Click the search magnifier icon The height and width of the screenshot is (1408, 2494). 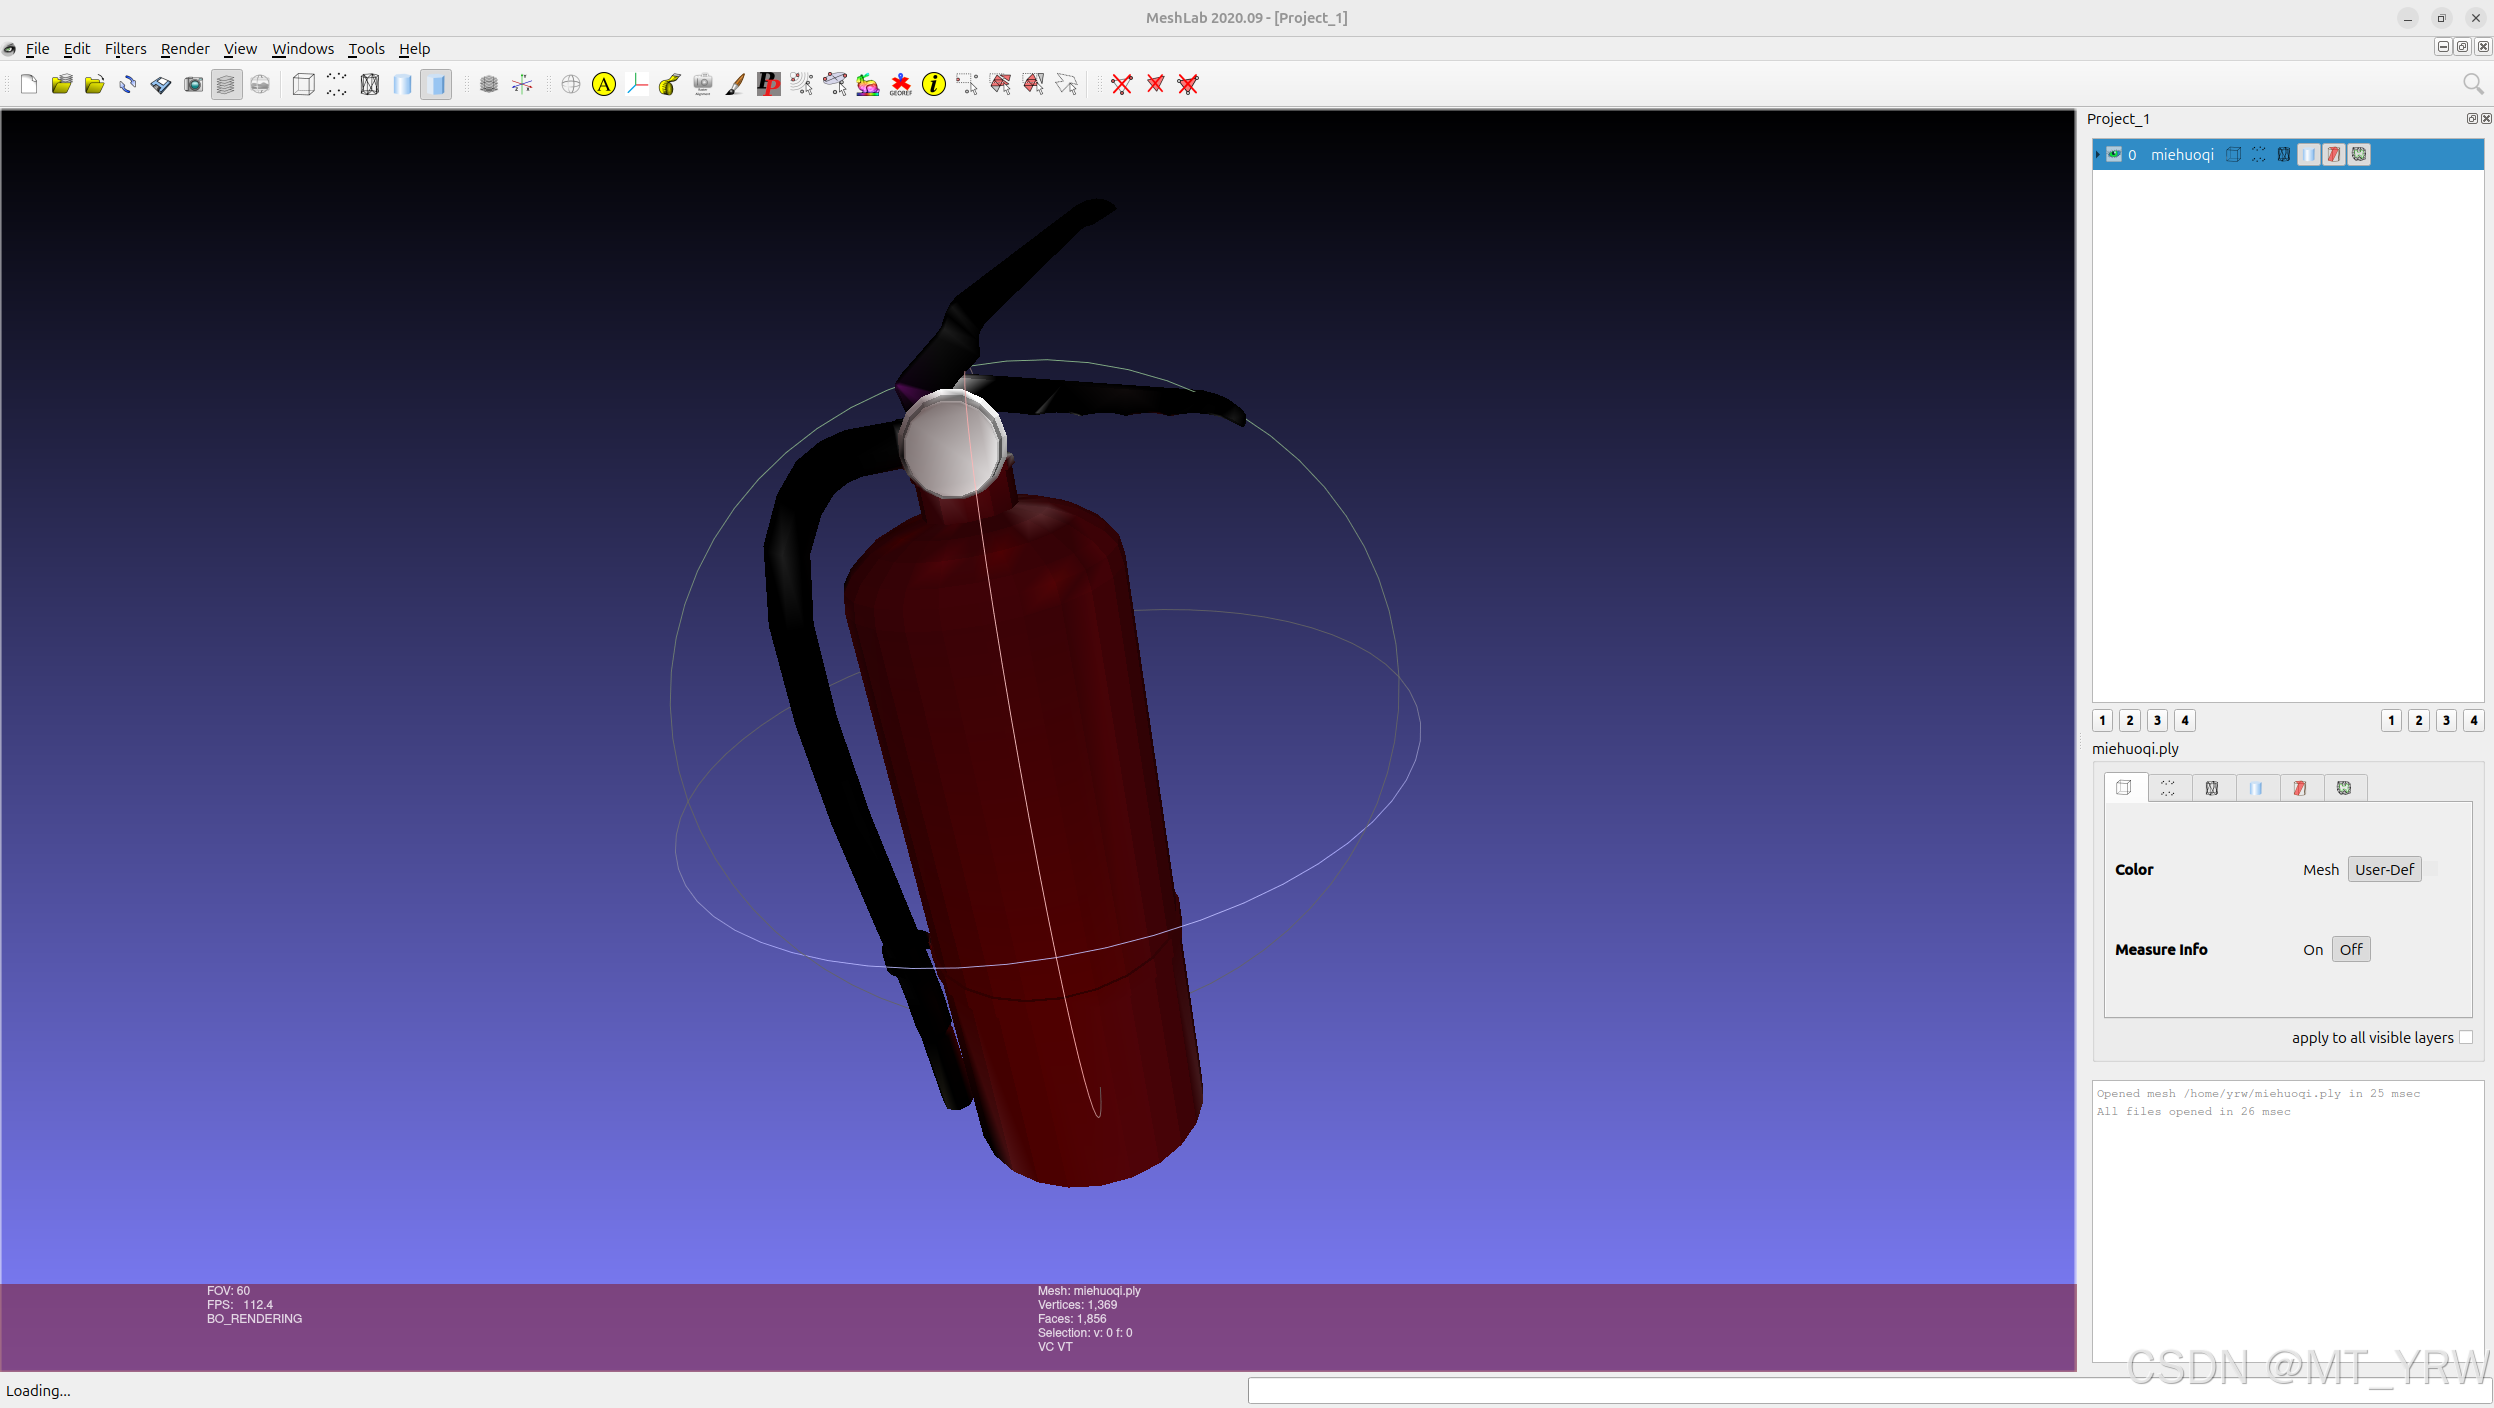coord(2473,85)
